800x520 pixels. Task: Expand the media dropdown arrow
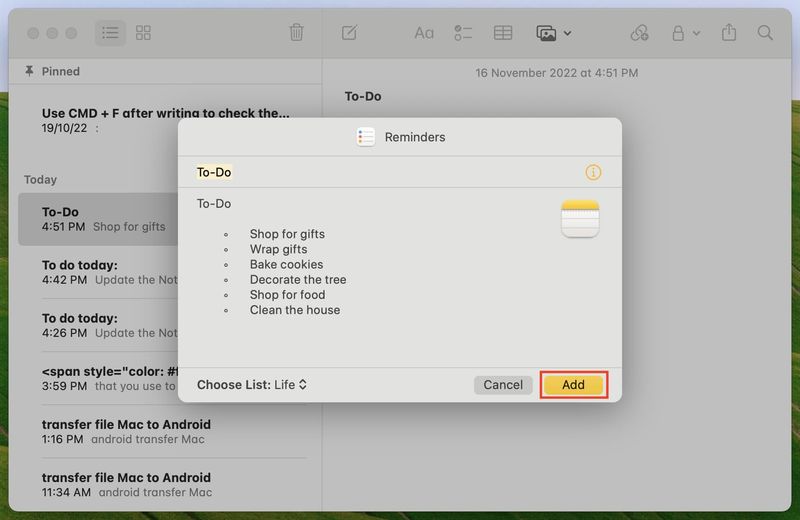(567, 34)
